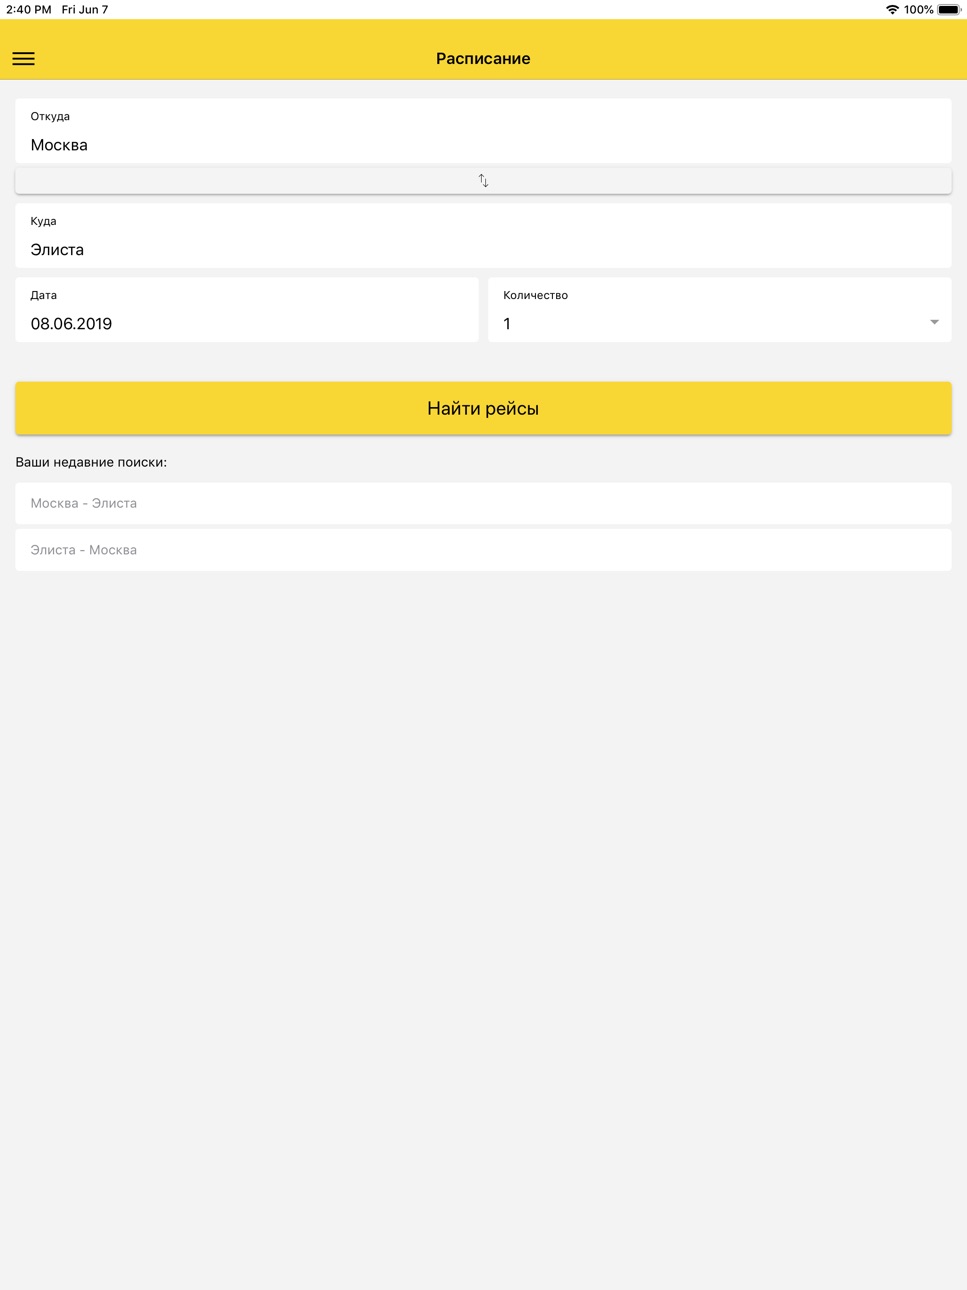Choose recent search Москва - Элиста
Viewport: 967px width, 1290px height.
pos(483,503)
